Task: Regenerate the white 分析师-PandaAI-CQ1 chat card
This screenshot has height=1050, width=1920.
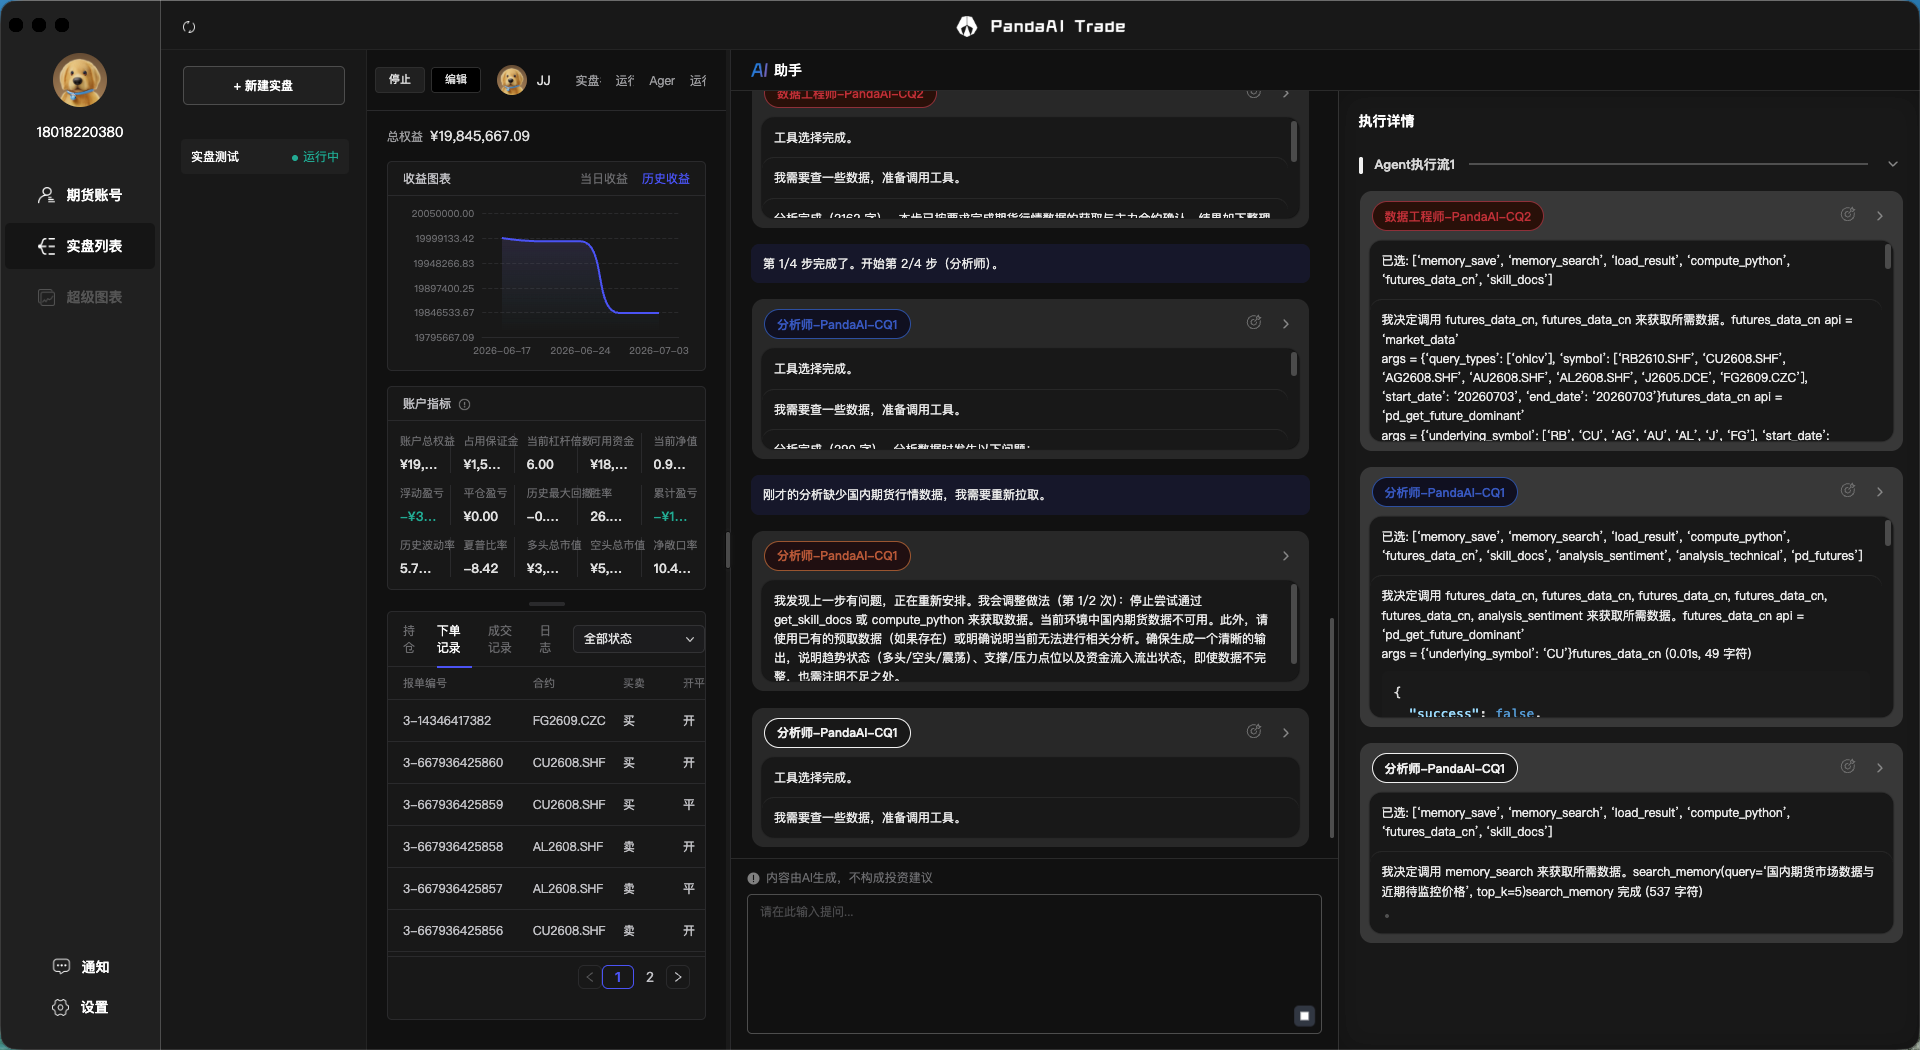Action: (1254, 732)
